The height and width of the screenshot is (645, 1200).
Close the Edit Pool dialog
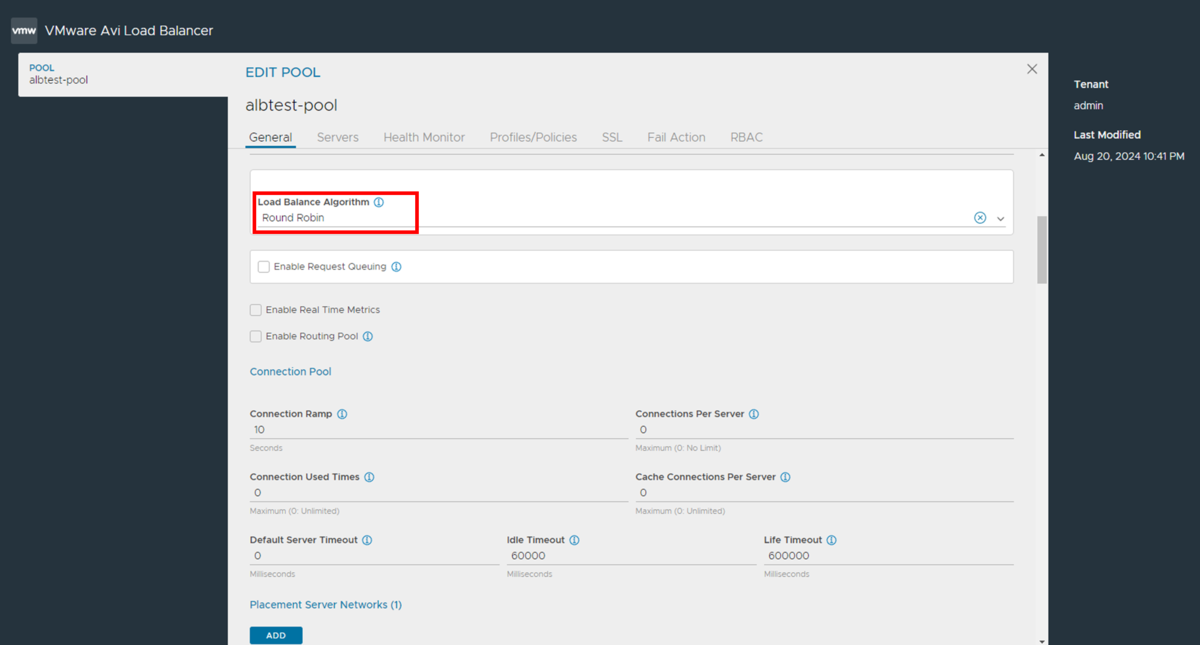coord(1032,69)
